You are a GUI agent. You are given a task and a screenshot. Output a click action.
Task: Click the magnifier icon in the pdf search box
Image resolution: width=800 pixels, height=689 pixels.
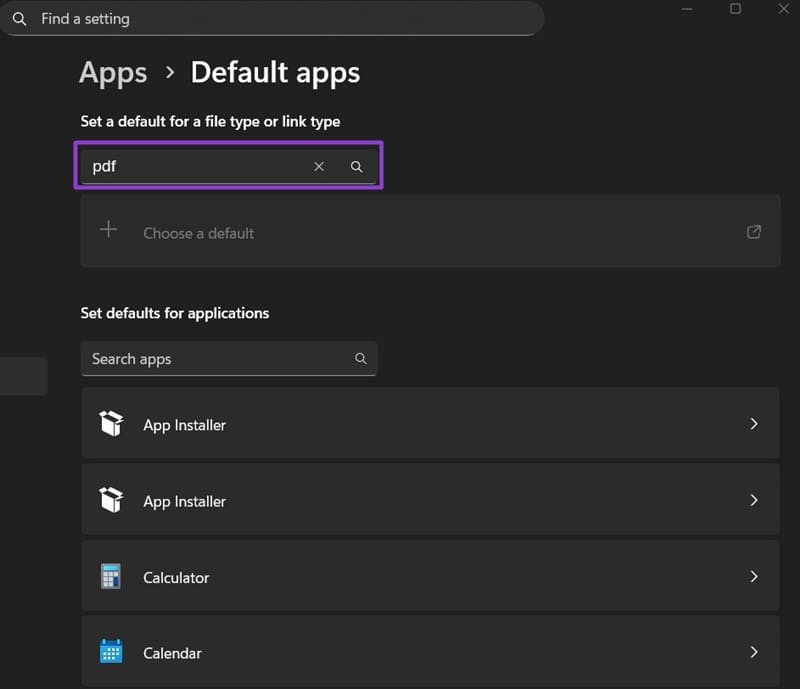point(356,167)
